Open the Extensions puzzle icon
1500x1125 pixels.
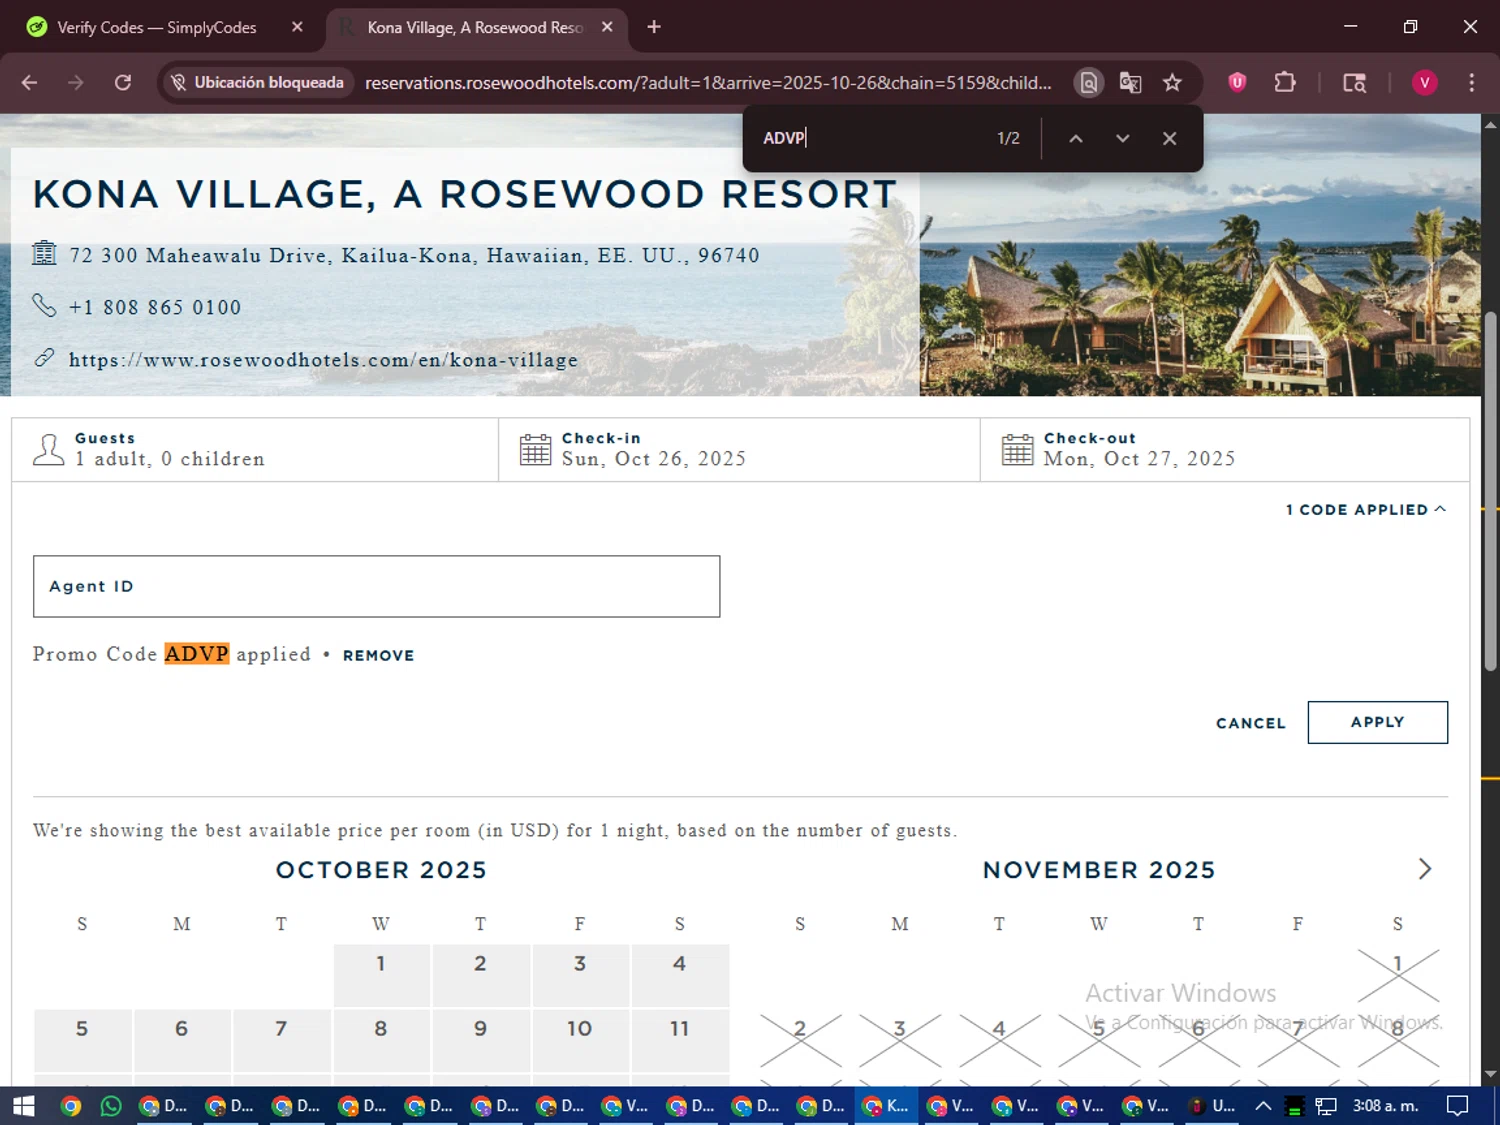pos(1285,83)
